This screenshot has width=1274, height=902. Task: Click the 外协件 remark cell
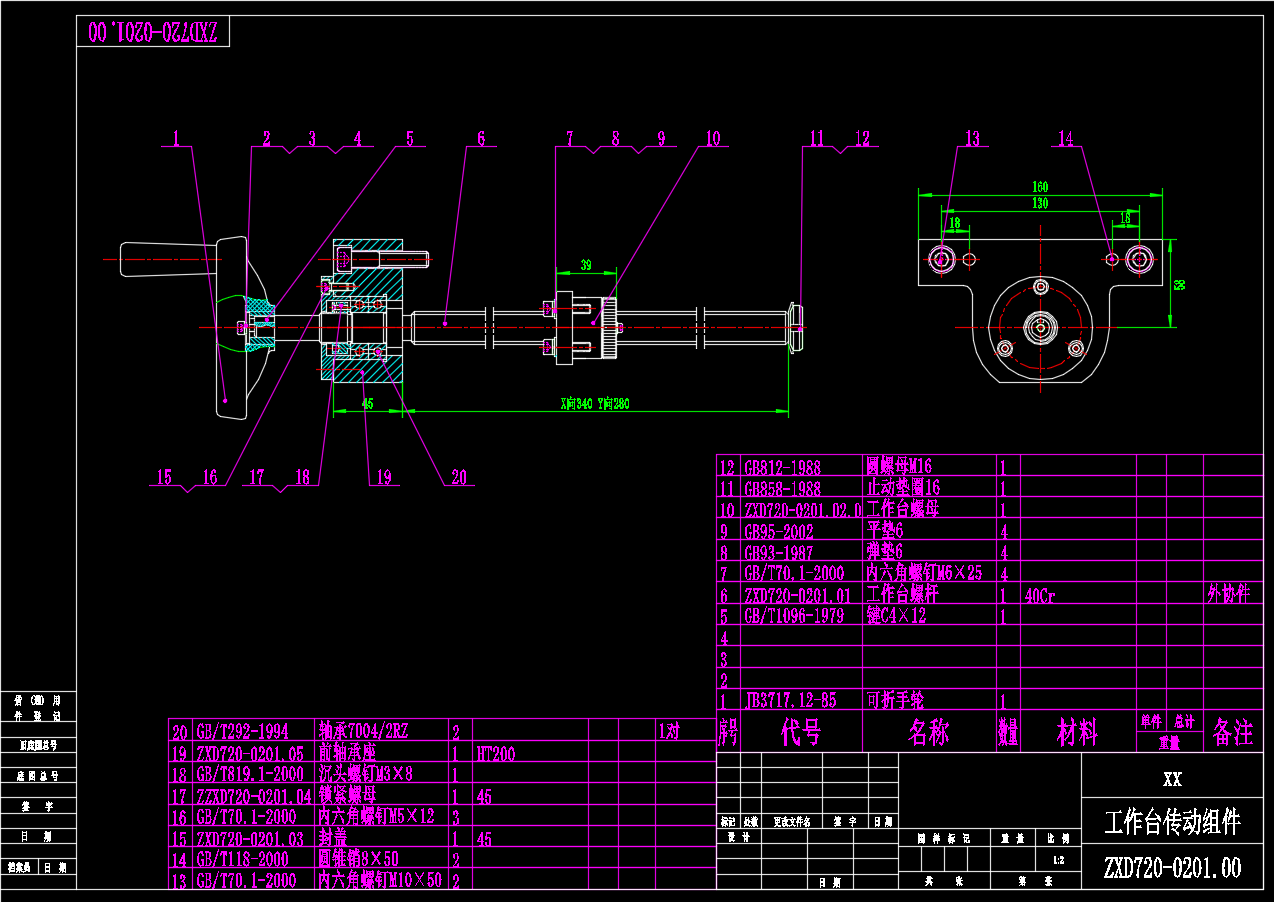click(x=1228, y=594)
